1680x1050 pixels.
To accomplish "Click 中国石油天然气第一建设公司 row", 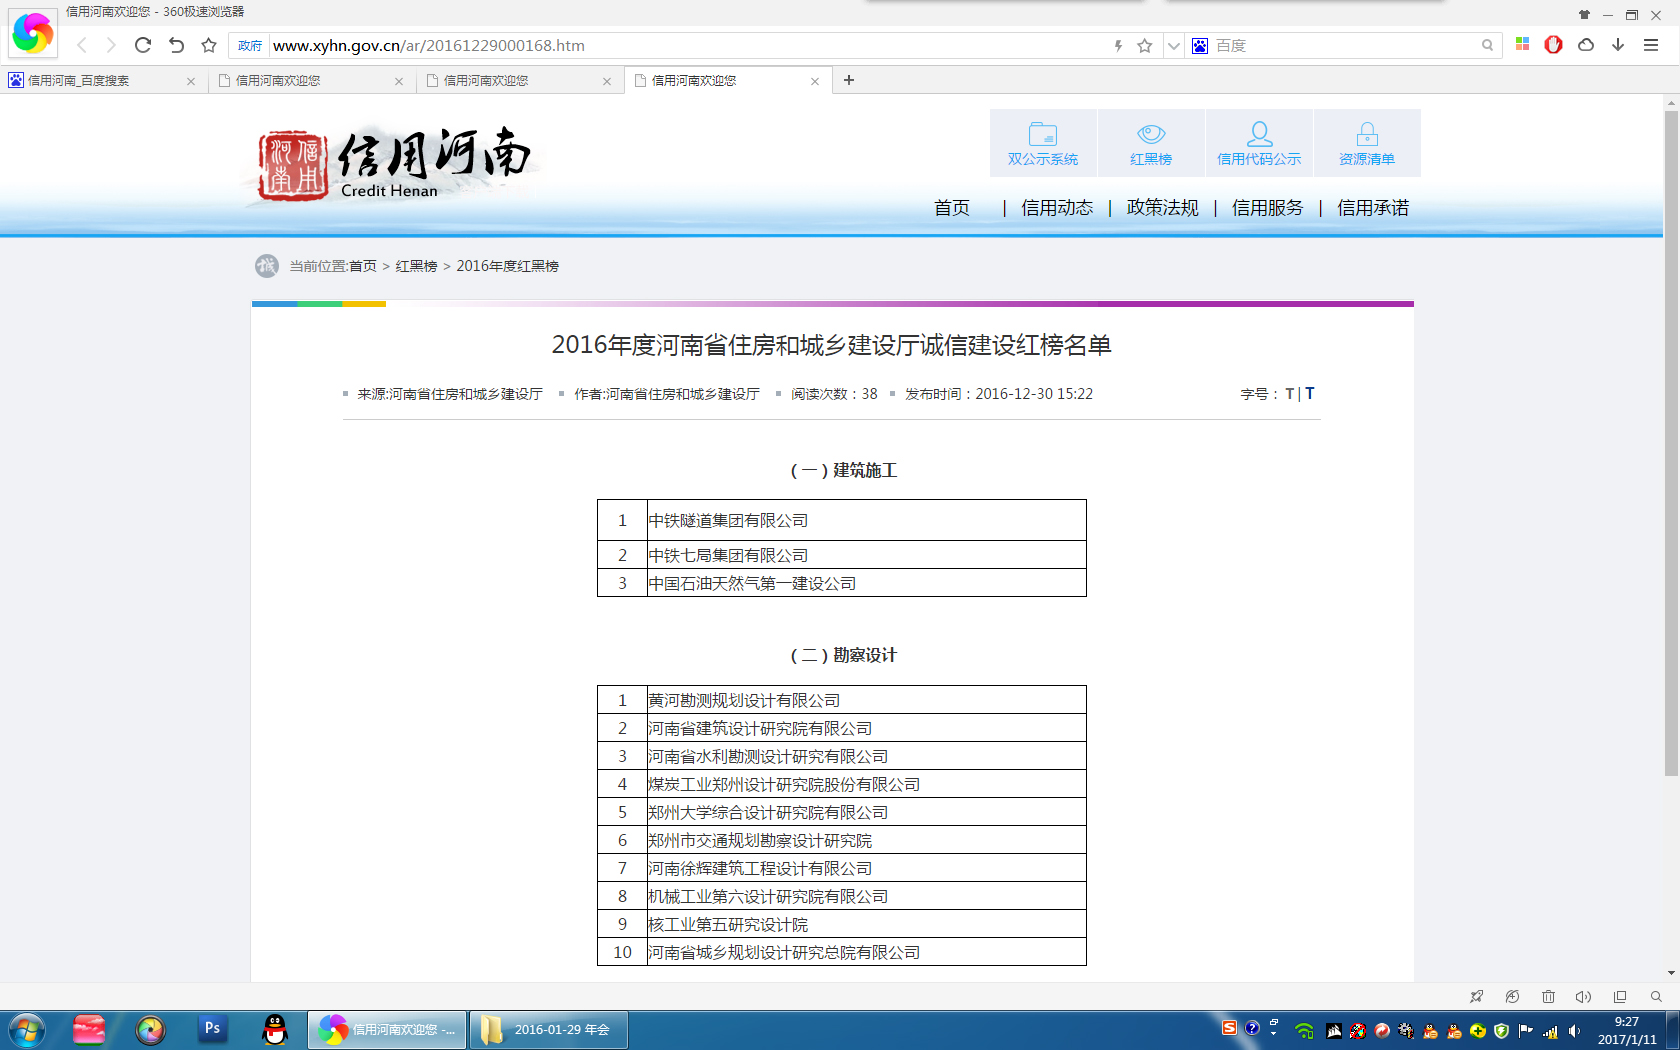I will [842, 583].
